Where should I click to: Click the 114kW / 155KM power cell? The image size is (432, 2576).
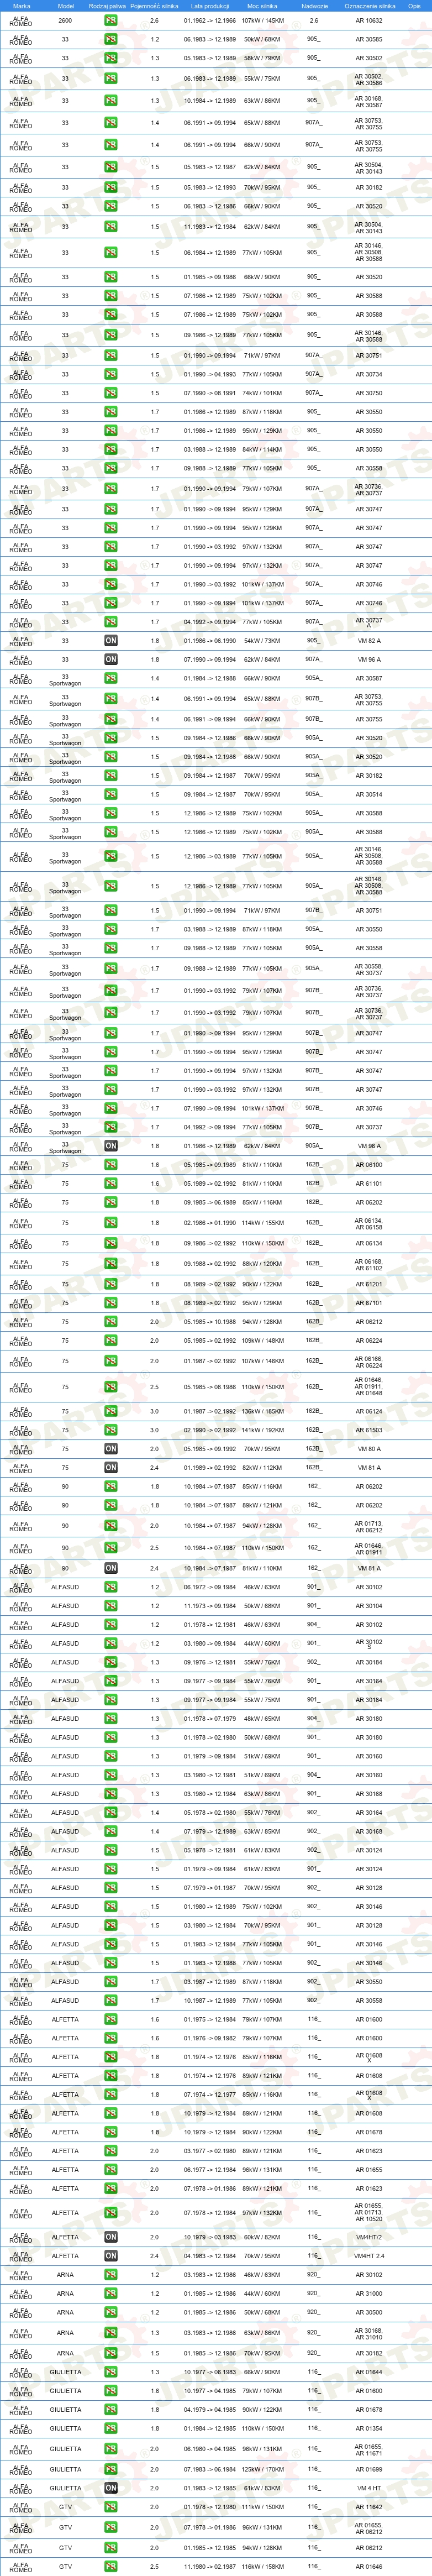[x=262, y=1223]
